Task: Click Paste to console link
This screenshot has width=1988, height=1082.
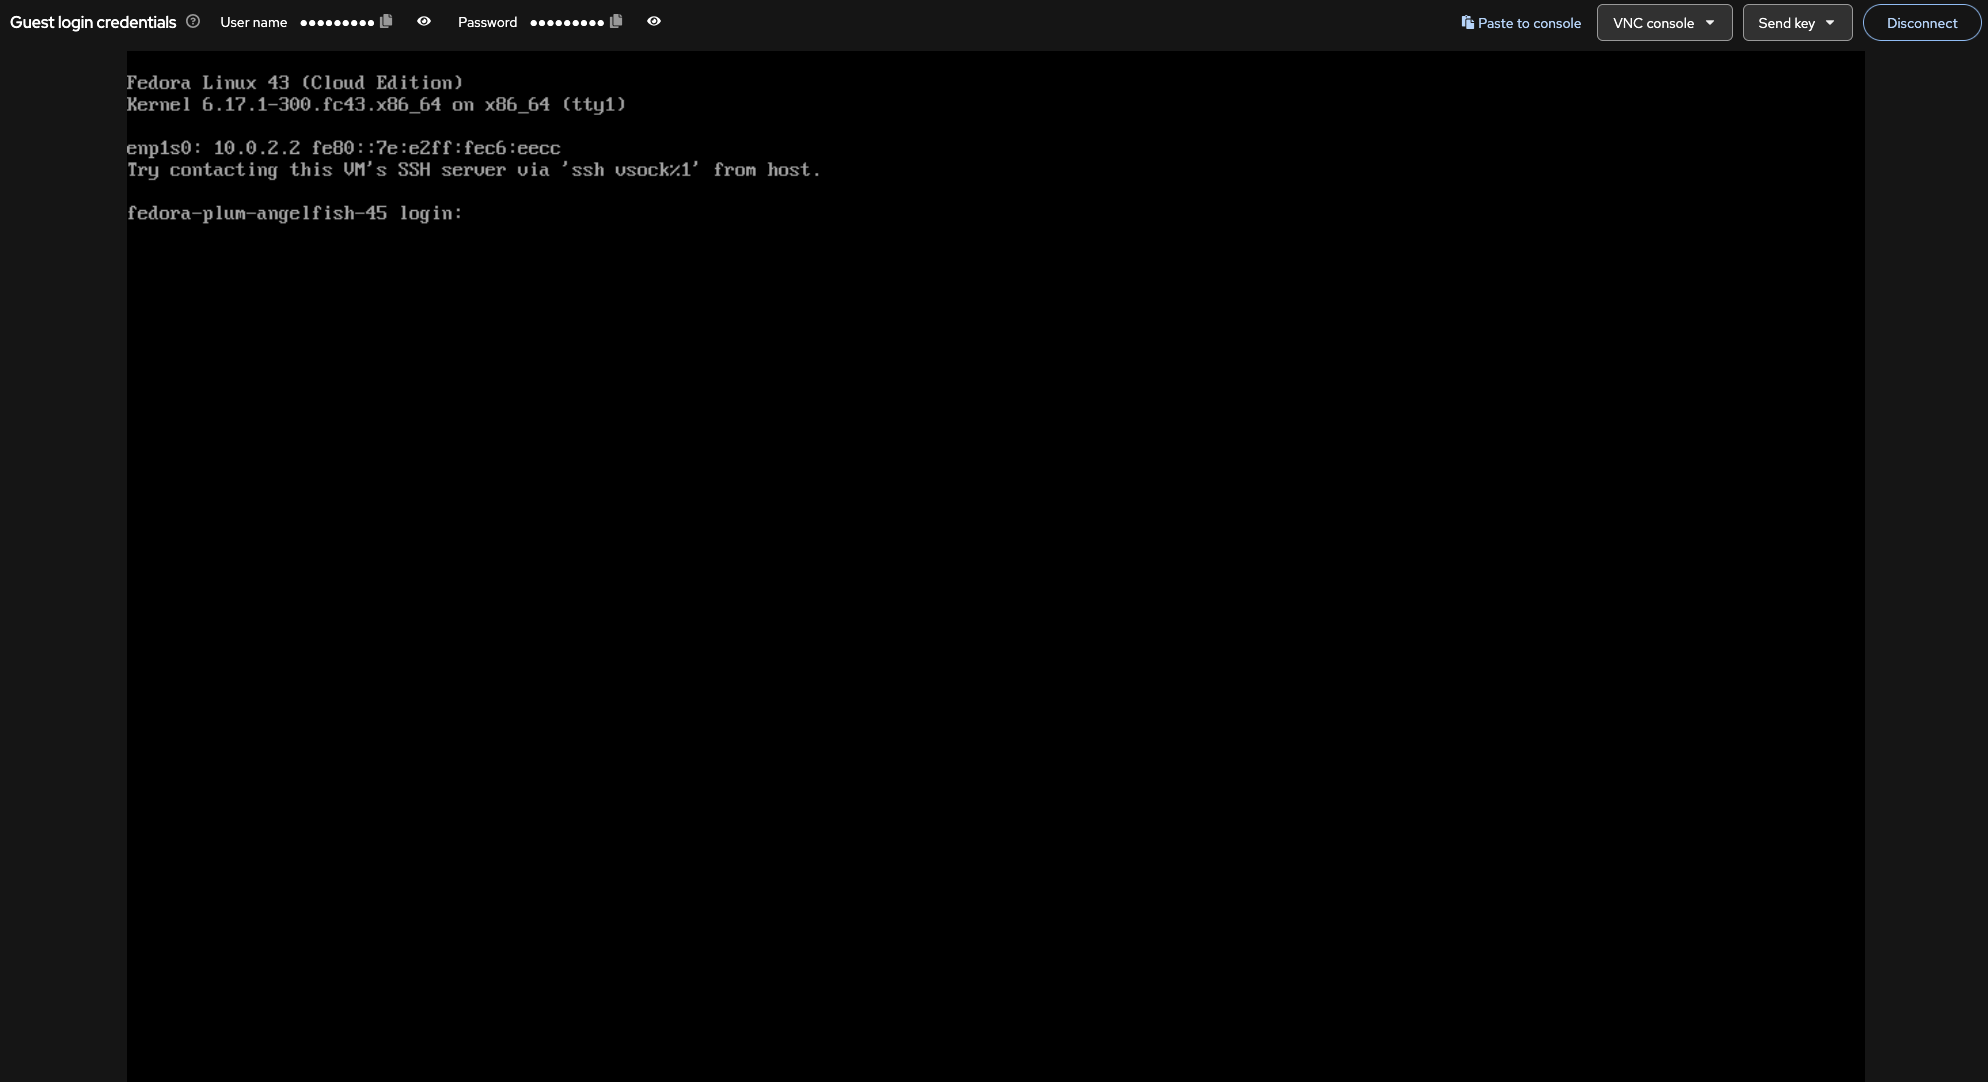Action: (1521, 23)
